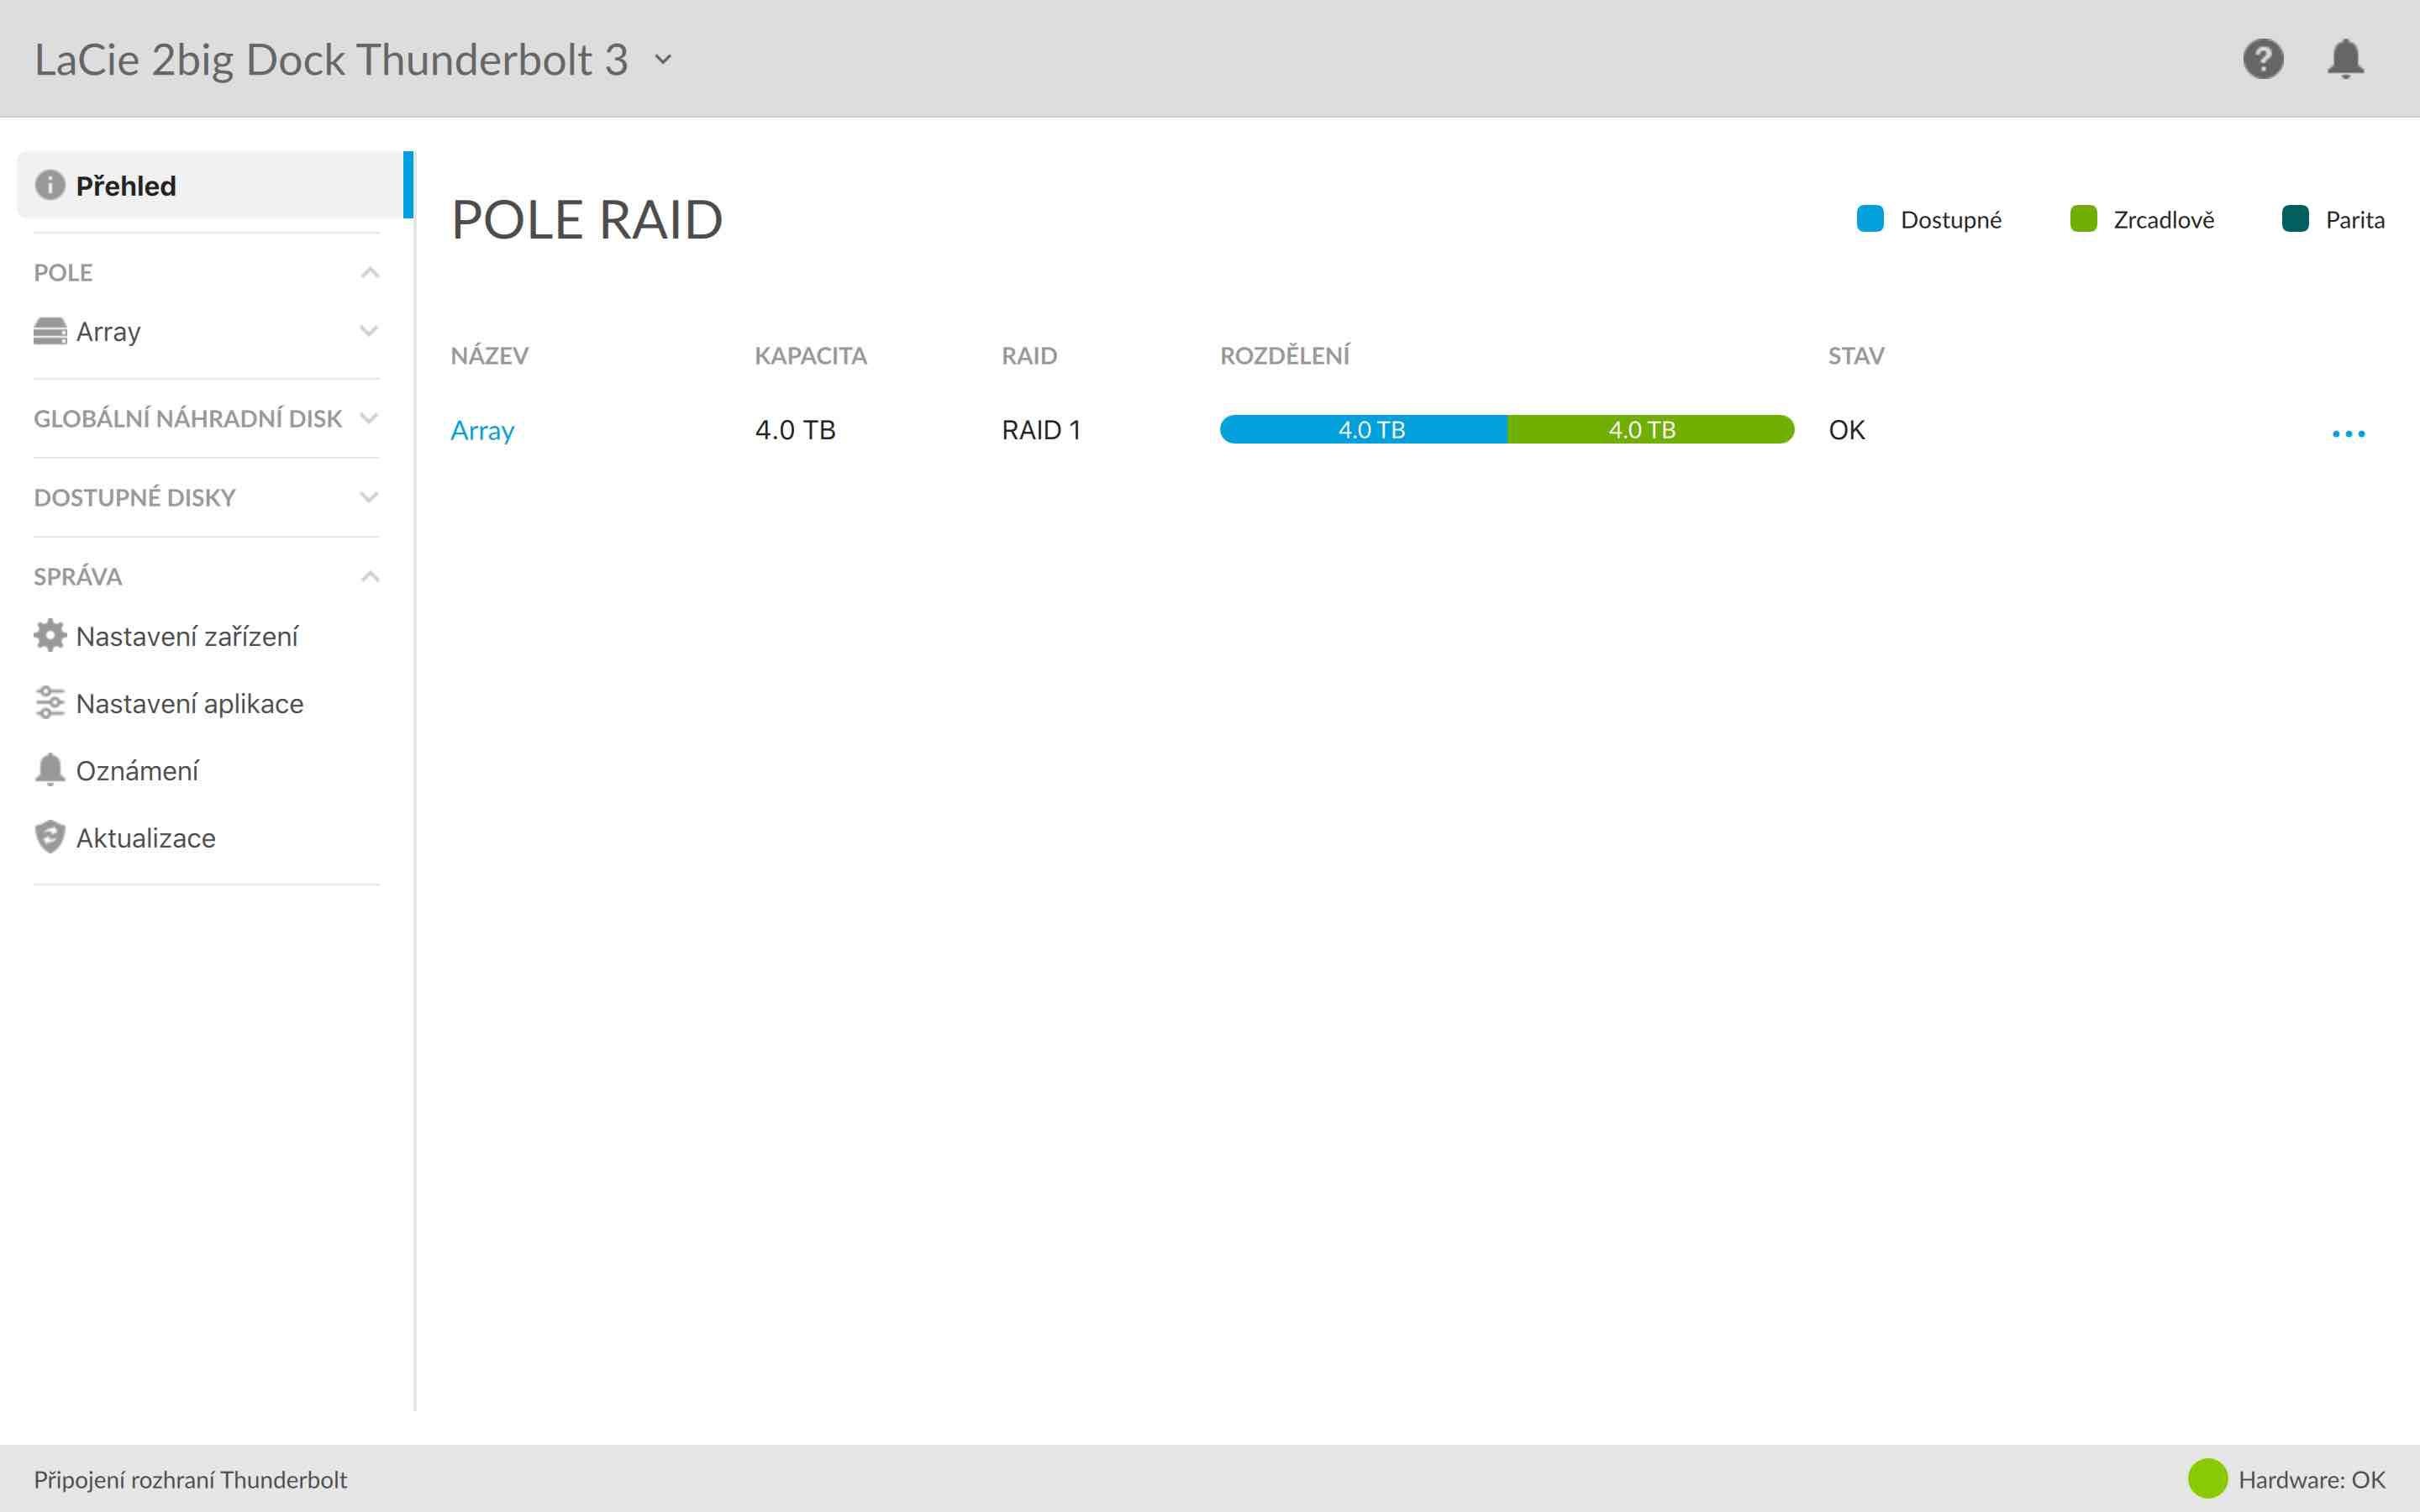Click the Array drive icon in sidebar
Screen dimensions: 2420x1512
(50, 331)
